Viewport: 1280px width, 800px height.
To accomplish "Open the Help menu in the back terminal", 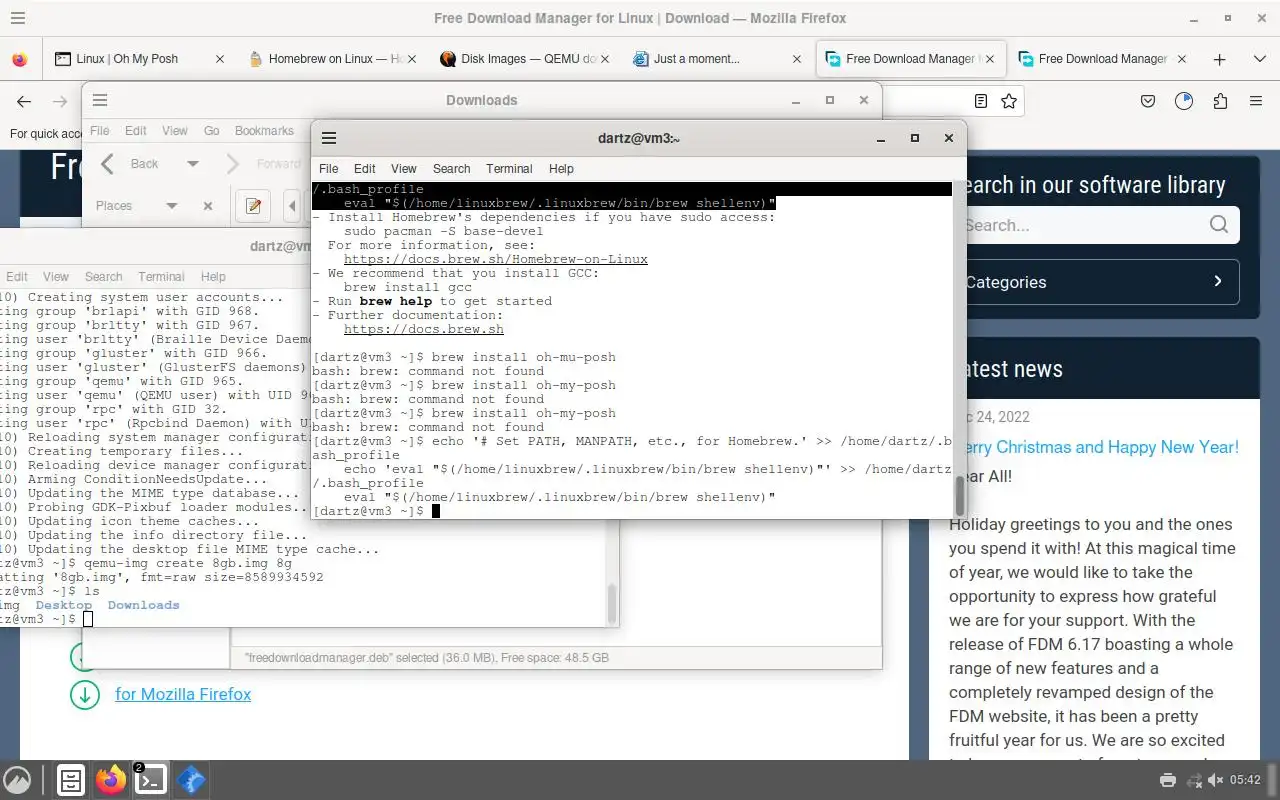I will tap(213, 277).
